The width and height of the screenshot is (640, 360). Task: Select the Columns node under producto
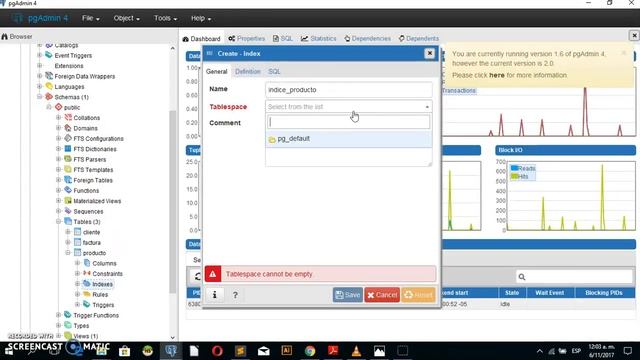tap(104, 263)
